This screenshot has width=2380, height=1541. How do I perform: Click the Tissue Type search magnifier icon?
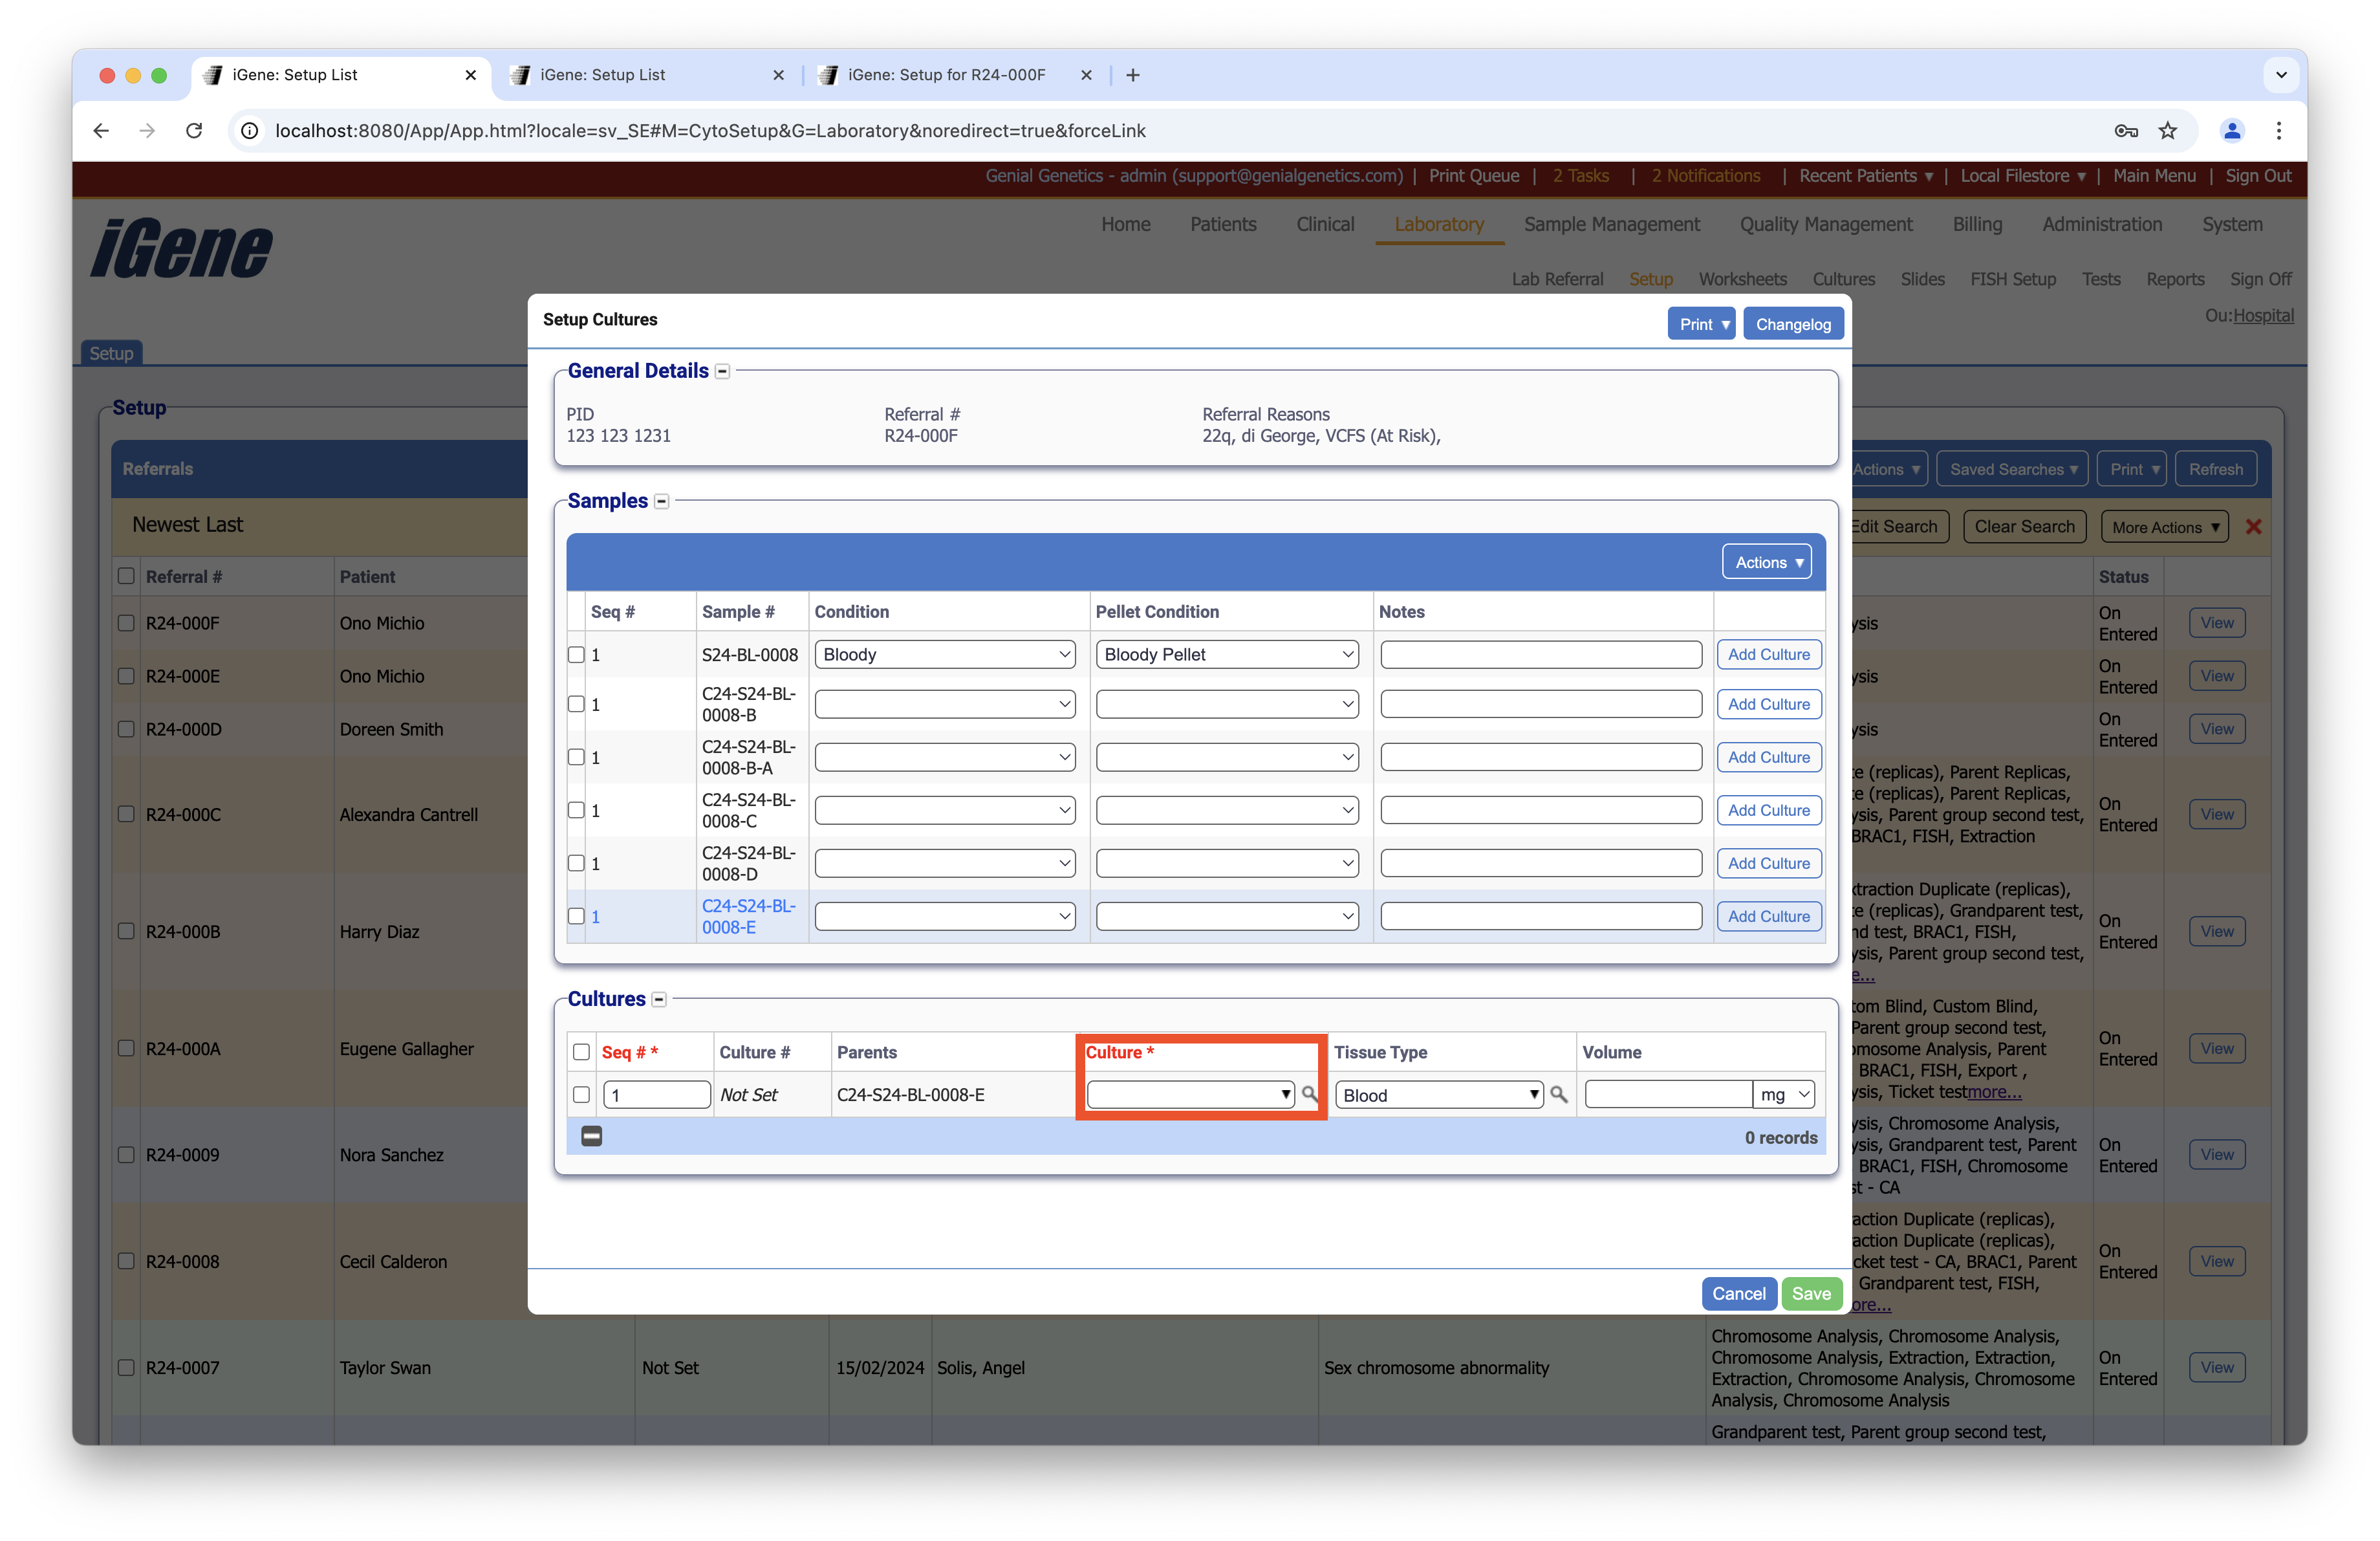[x=1558, y=1094]
